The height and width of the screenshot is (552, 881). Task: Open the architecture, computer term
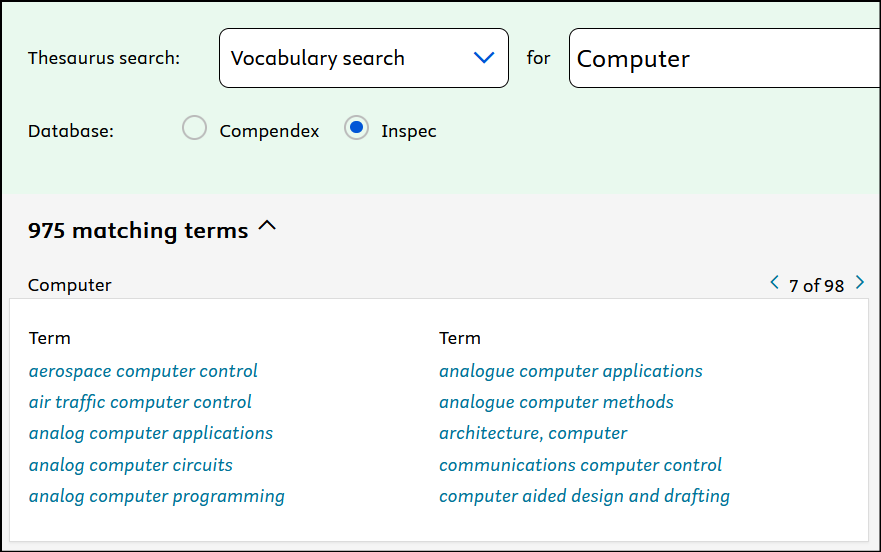[533, 433]
